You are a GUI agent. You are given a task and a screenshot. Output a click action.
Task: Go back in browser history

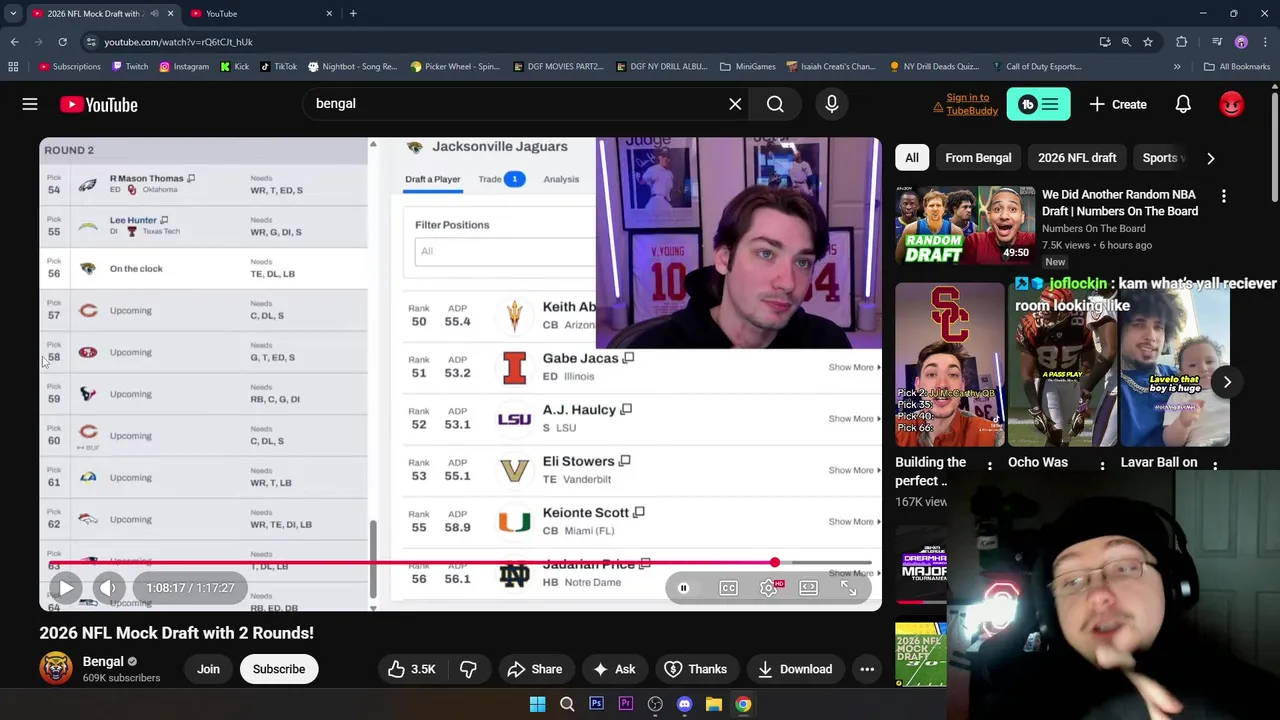pos(14,42)
